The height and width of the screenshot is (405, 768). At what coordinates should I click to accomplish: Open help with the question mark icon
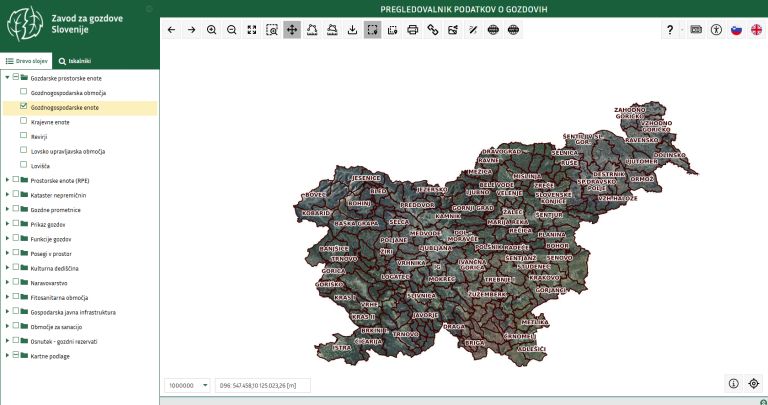670,30
